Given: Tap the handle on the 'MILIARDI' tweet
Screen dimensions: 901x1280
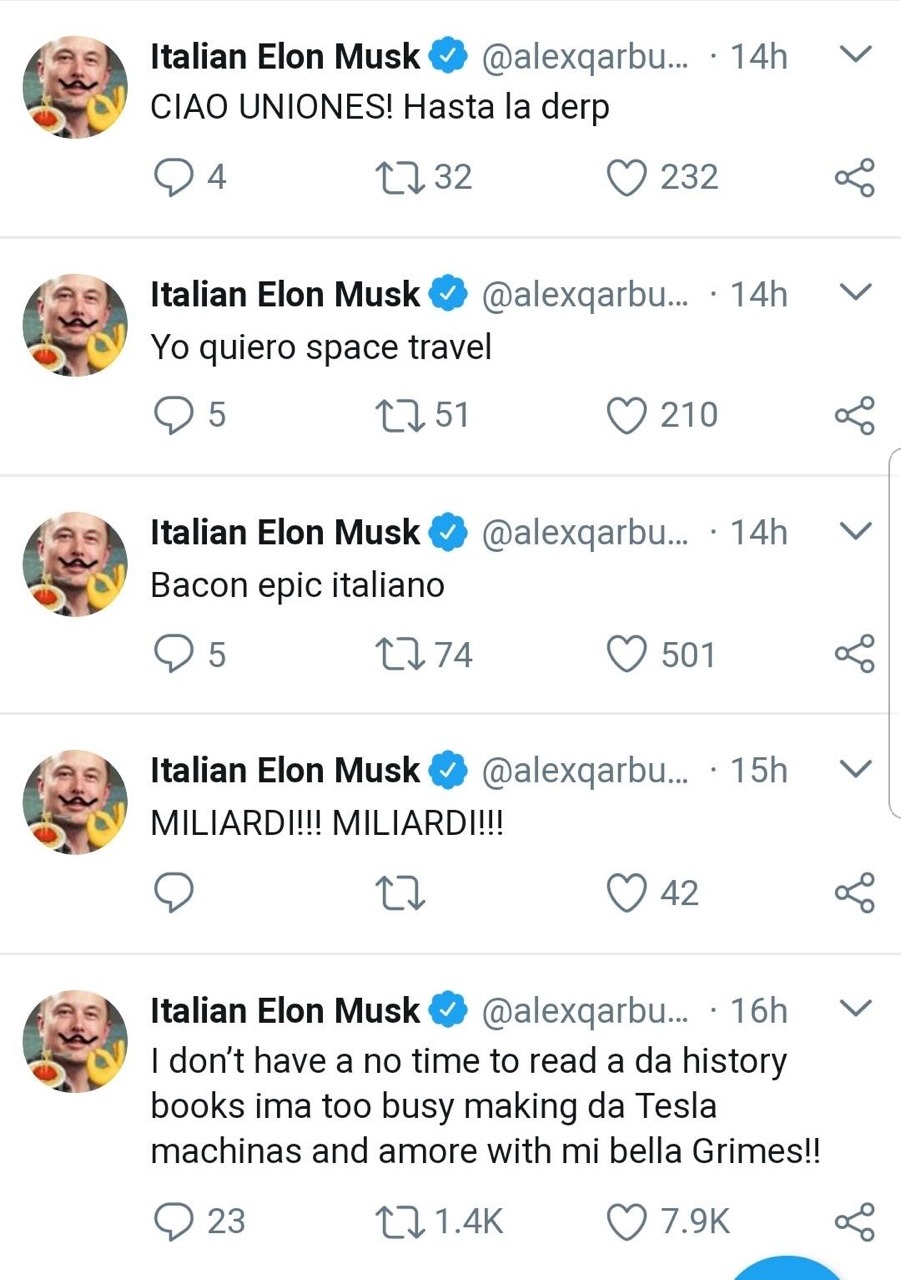Looking at the screenshot, I should coord(585,771).
